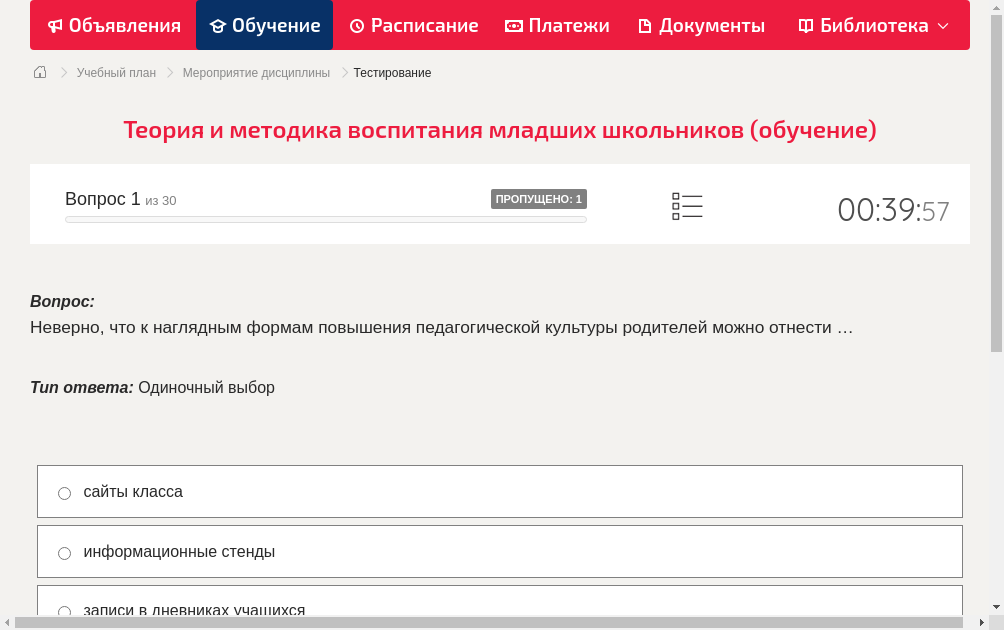Image resolution: width=1004 pixels, height=630 pixels.
Task: Click the home icon in the breadcrumb trail
Action: (x=39, y=72)
